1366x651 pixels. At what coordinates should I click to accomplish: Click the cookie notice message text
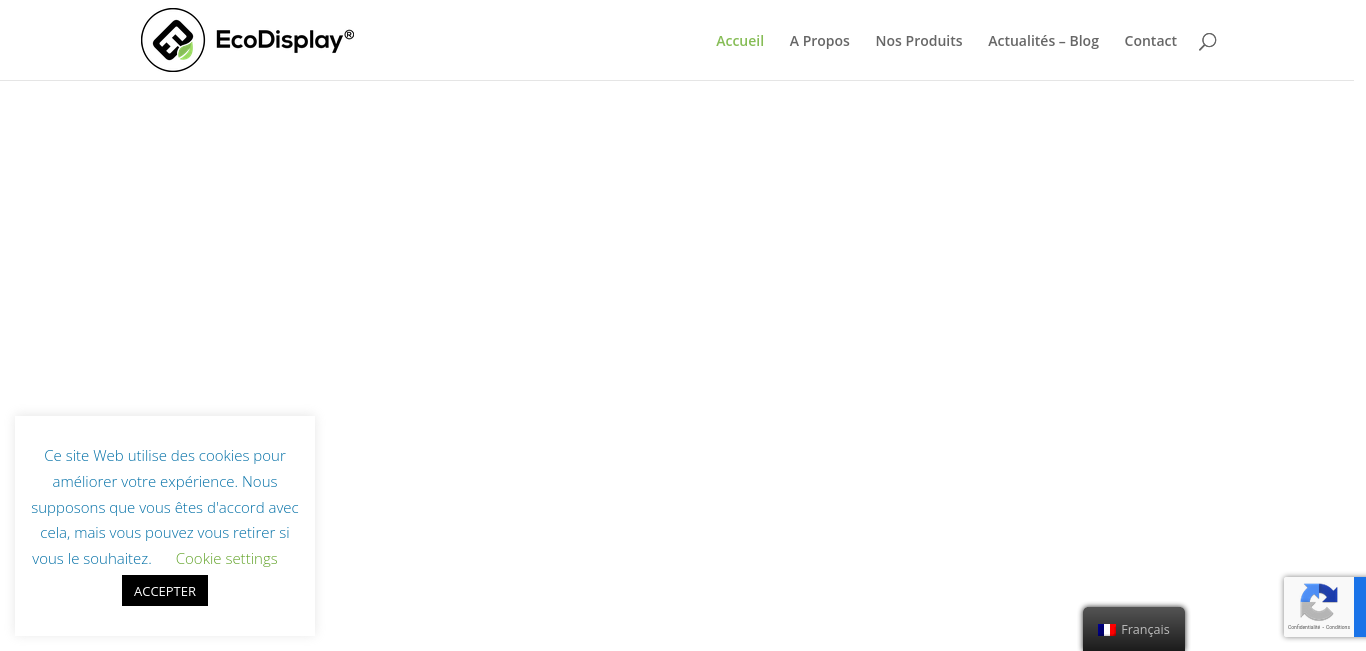coord(165,507)
